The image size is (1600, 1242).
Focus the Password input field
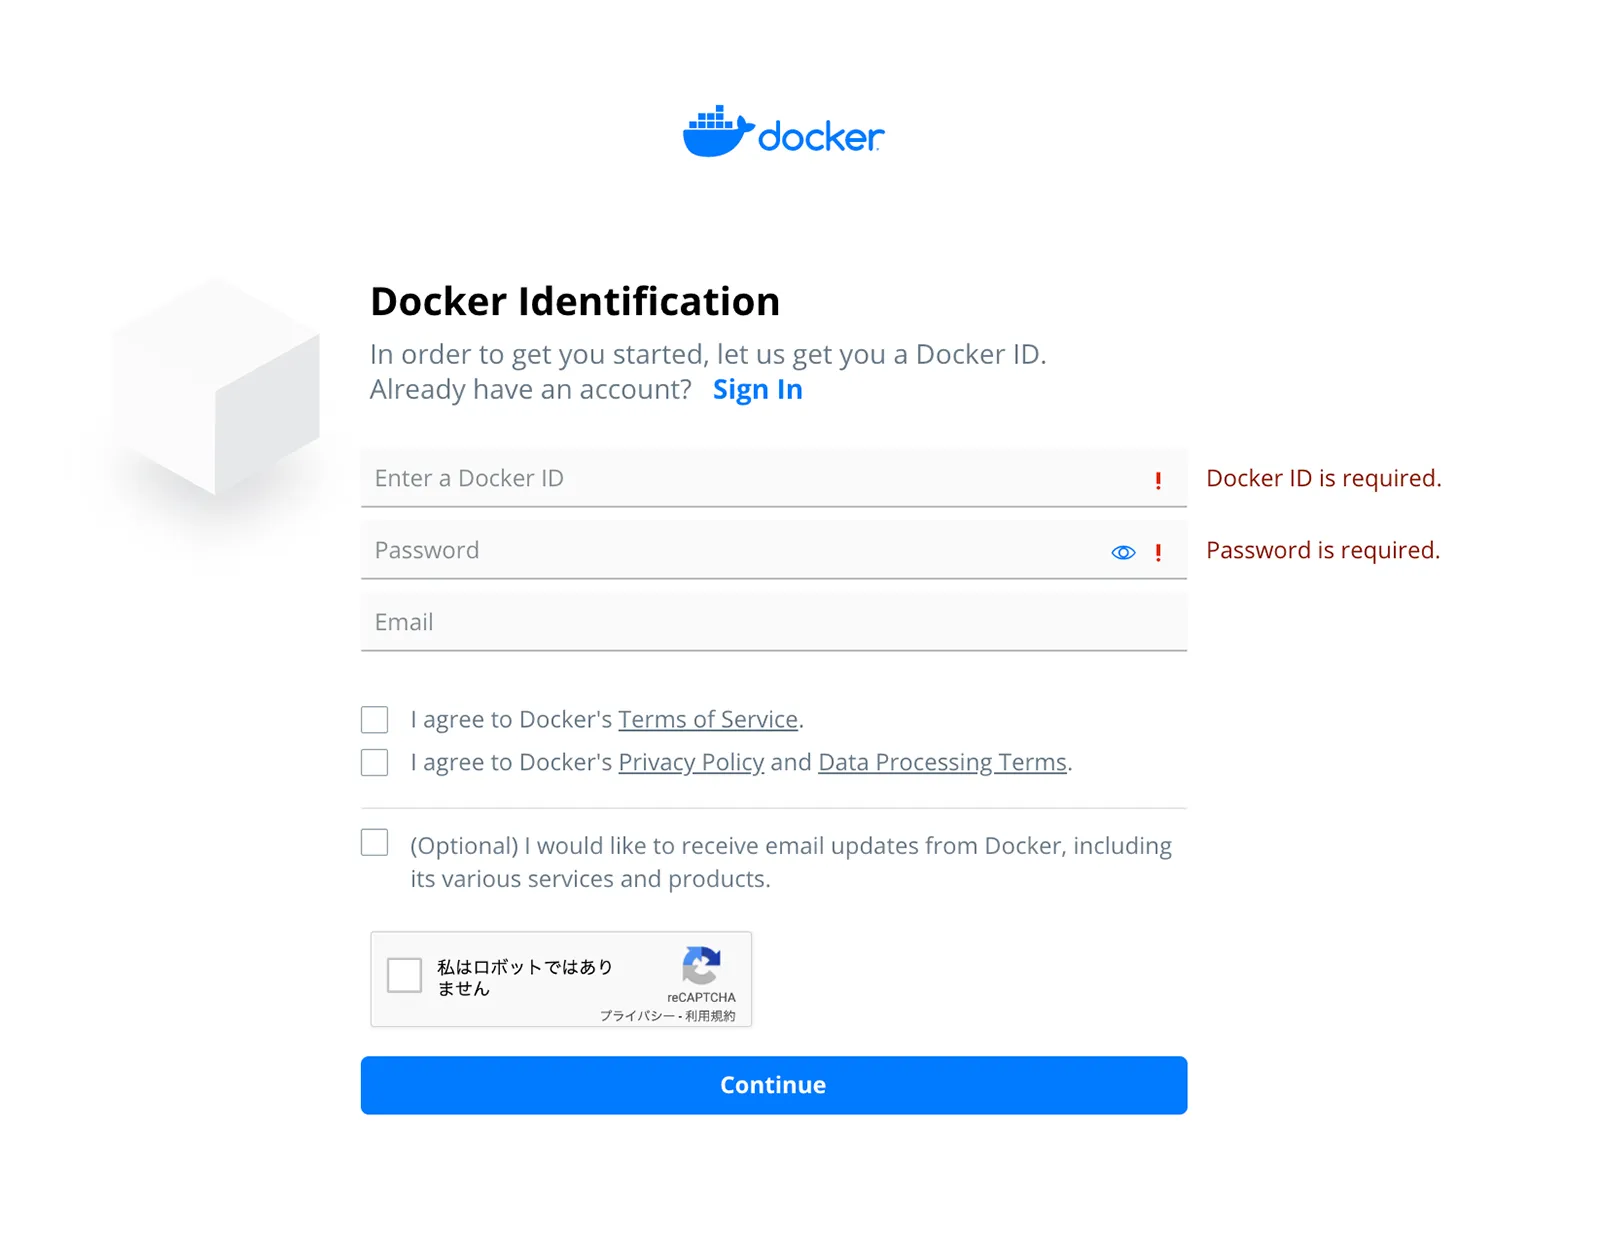pyautogui.click(x=774, y=550)
